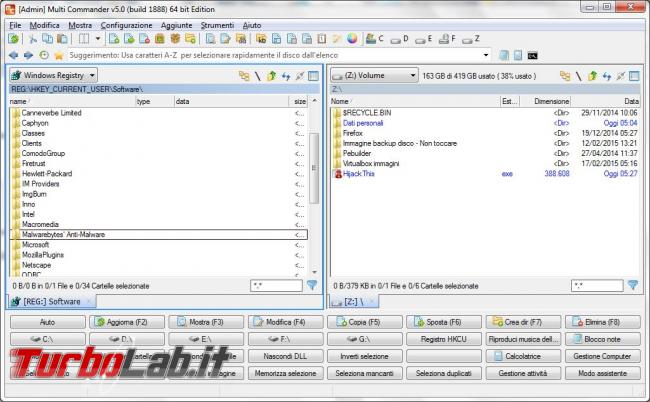The width and height of the screenshot is (650, 402).
Task: Click the Blocco note button
Action: pyautogui.click(x=602, y=339)
